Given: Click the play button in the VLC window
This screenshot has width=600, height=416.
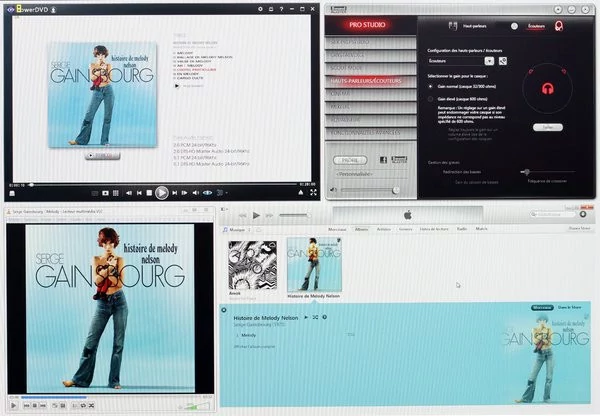Looking at the screenshot, I should click(14, 405).
